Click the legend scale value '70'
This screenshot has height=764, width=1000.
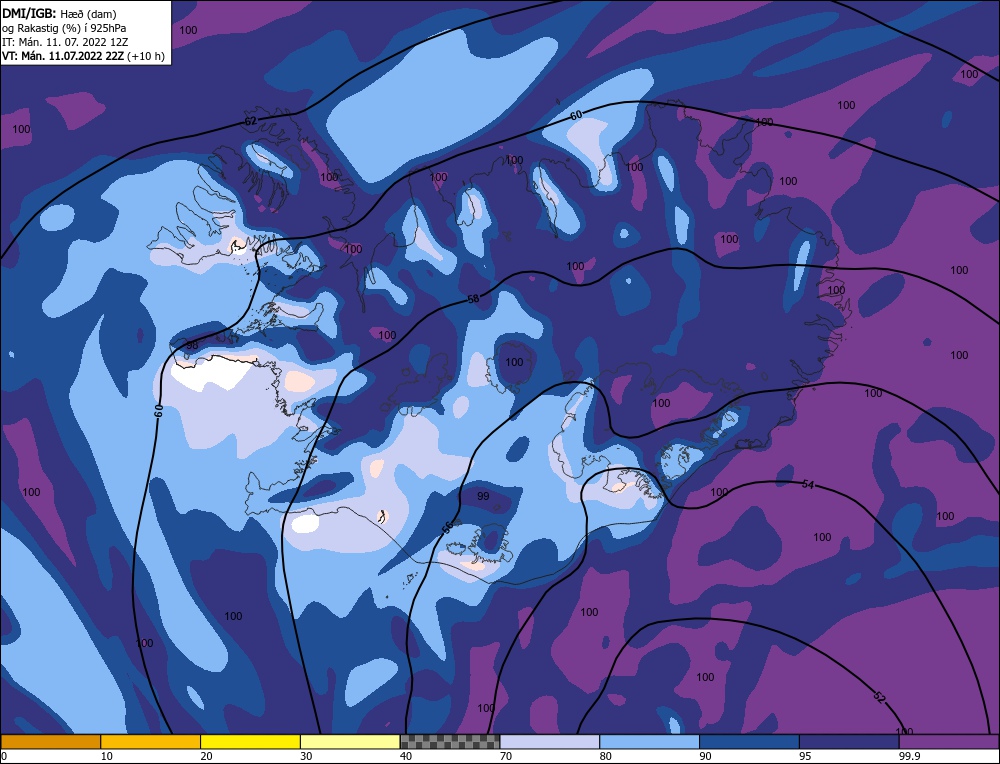pos(506,756)
